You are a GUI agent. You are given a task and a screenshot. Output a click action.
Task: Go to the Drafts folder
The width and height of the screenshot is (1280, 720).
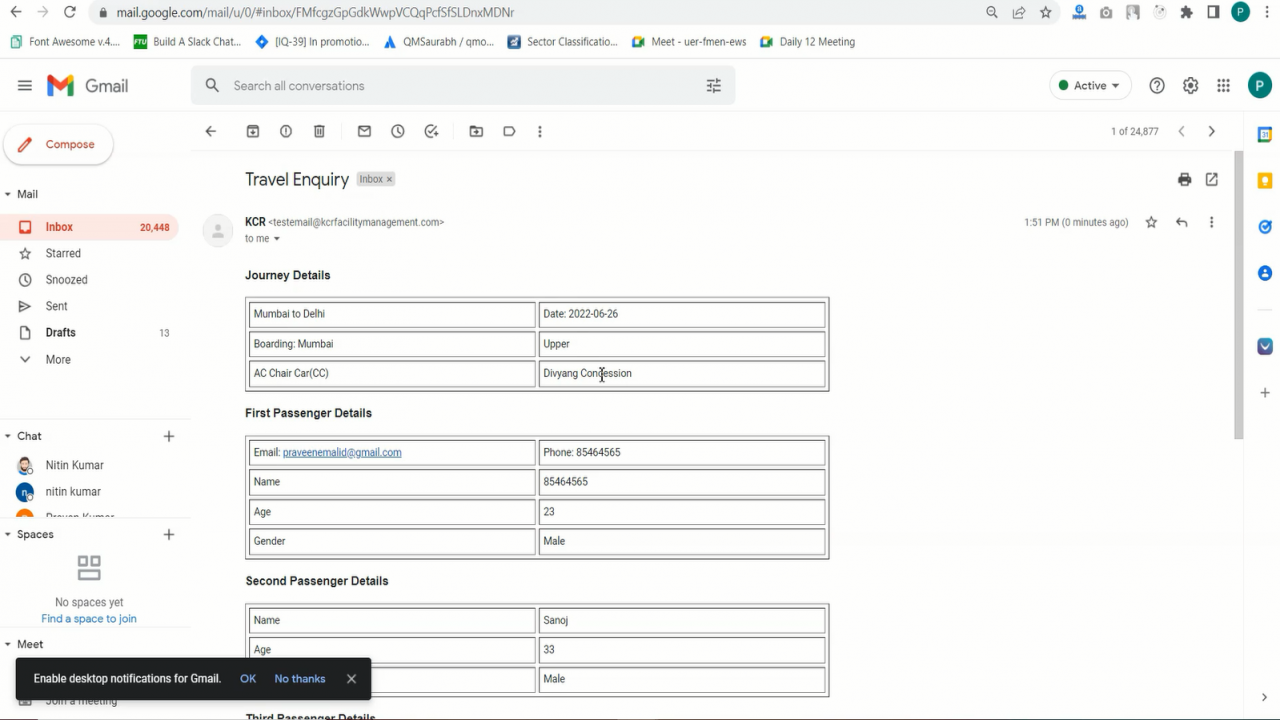click(x=60, y=332)
